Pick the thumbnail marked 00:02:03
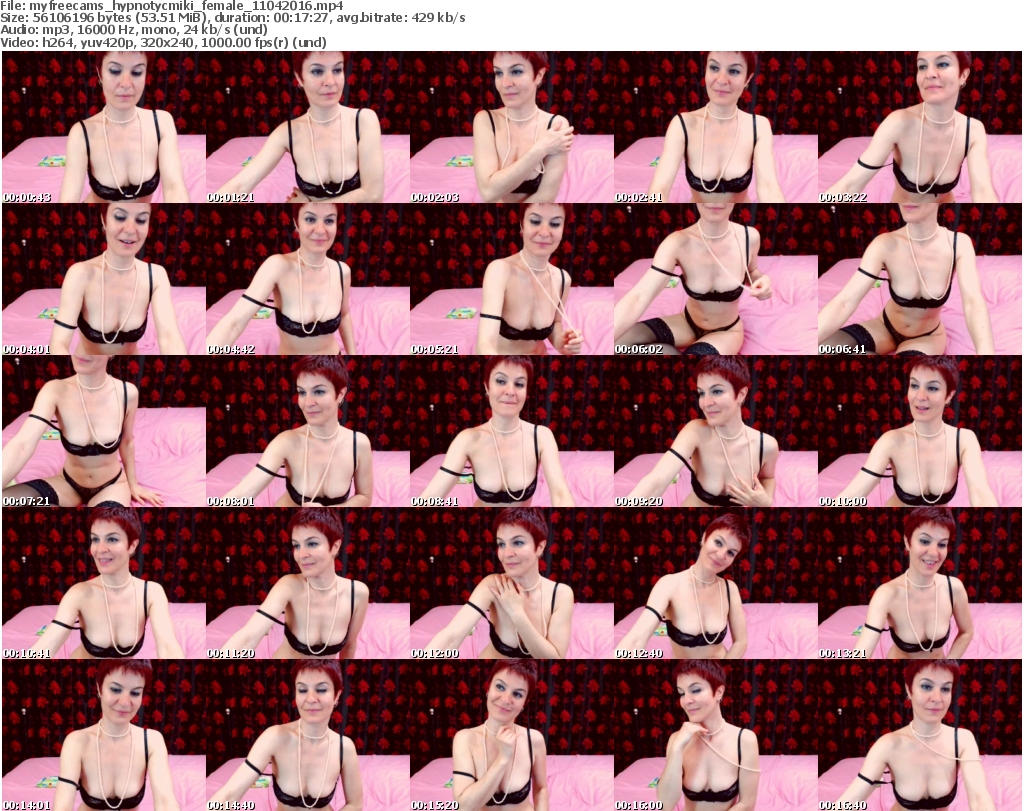The height and width of the screenshot is (811, 1024). pos(512,127)
